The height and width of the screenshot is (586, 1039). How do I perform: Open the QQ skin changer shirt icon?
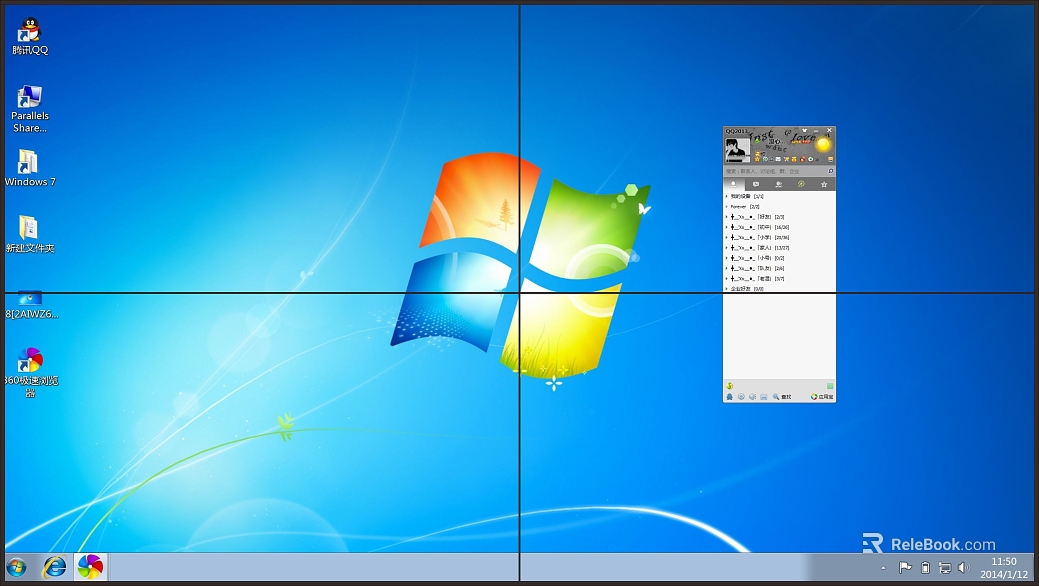[804, 131]
